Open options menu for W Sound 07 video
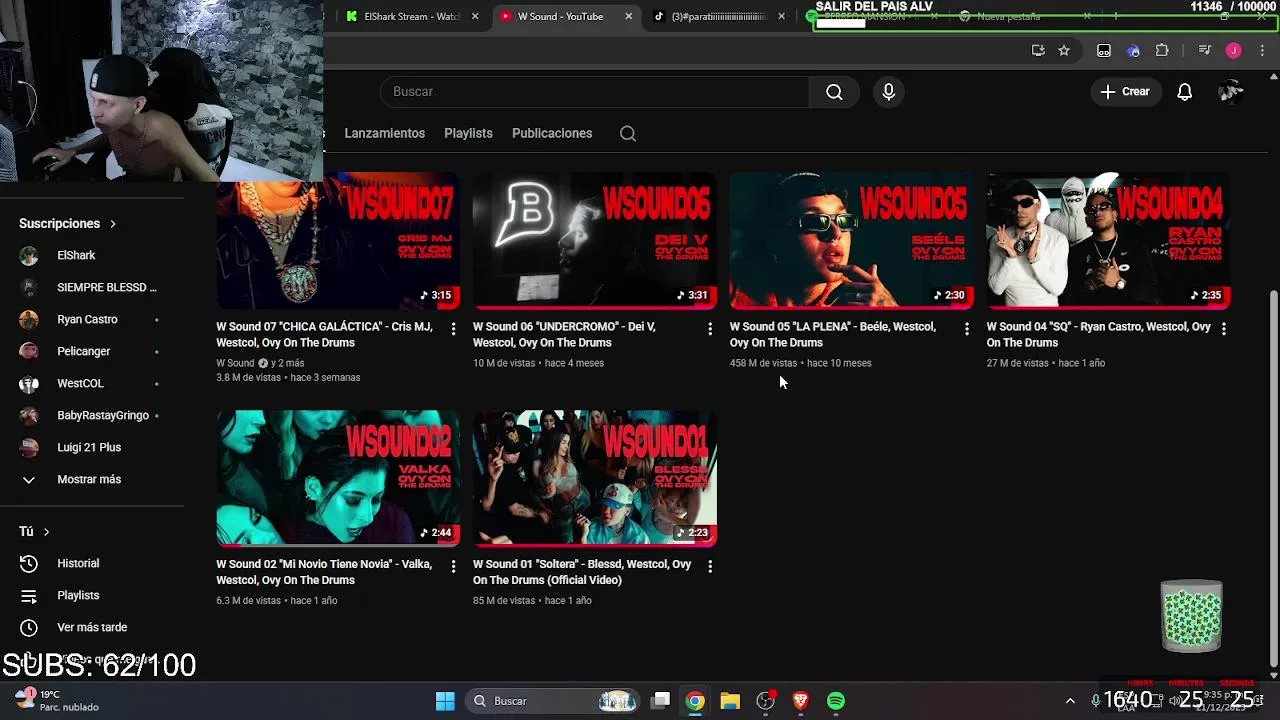The width and height of the screenshot is (1280, 720). [453, 328]
